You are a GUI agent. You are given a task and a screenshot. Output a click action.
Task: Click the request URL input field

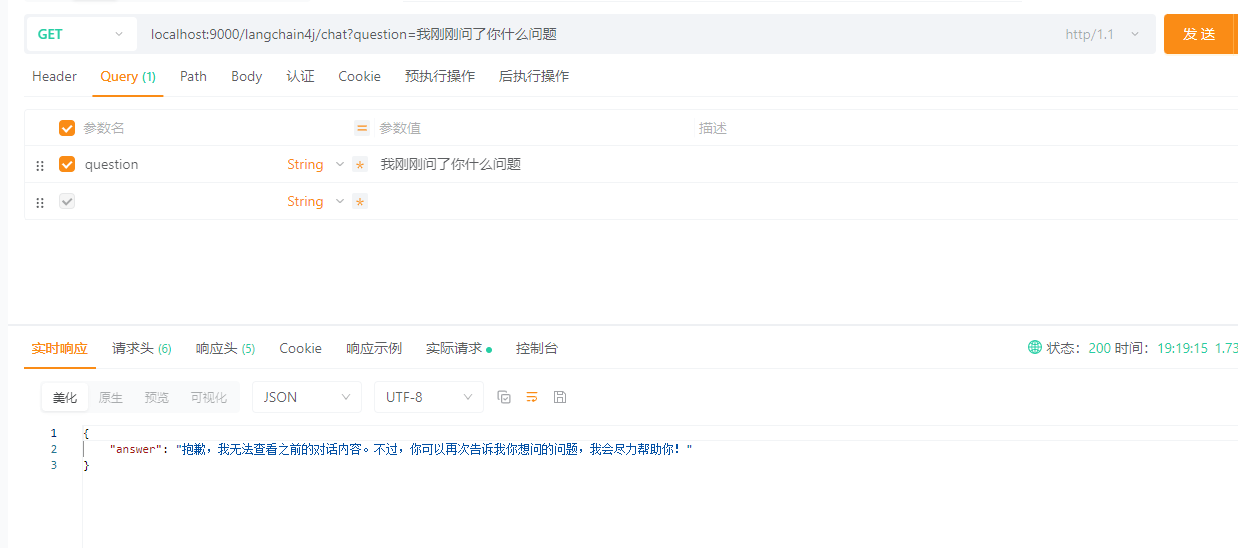[x=600, y=34]
